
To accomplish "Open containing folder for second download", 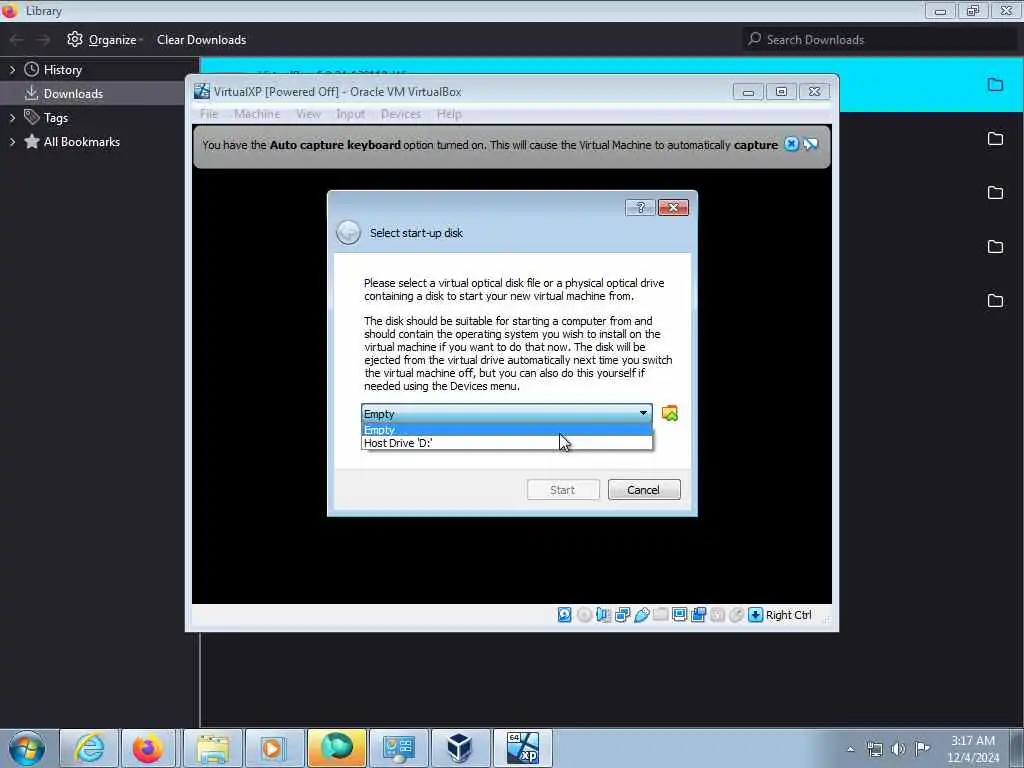I will point(995,138).
